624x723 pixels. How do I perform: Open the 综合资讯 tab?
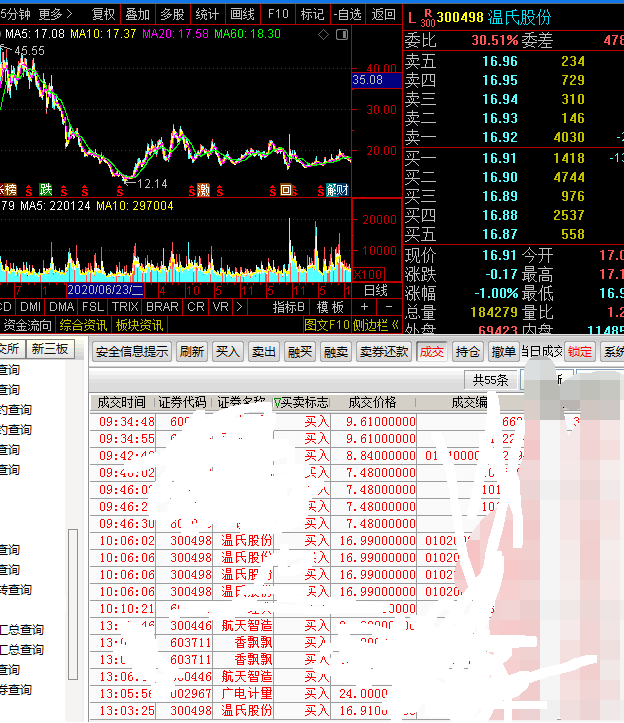83,325
